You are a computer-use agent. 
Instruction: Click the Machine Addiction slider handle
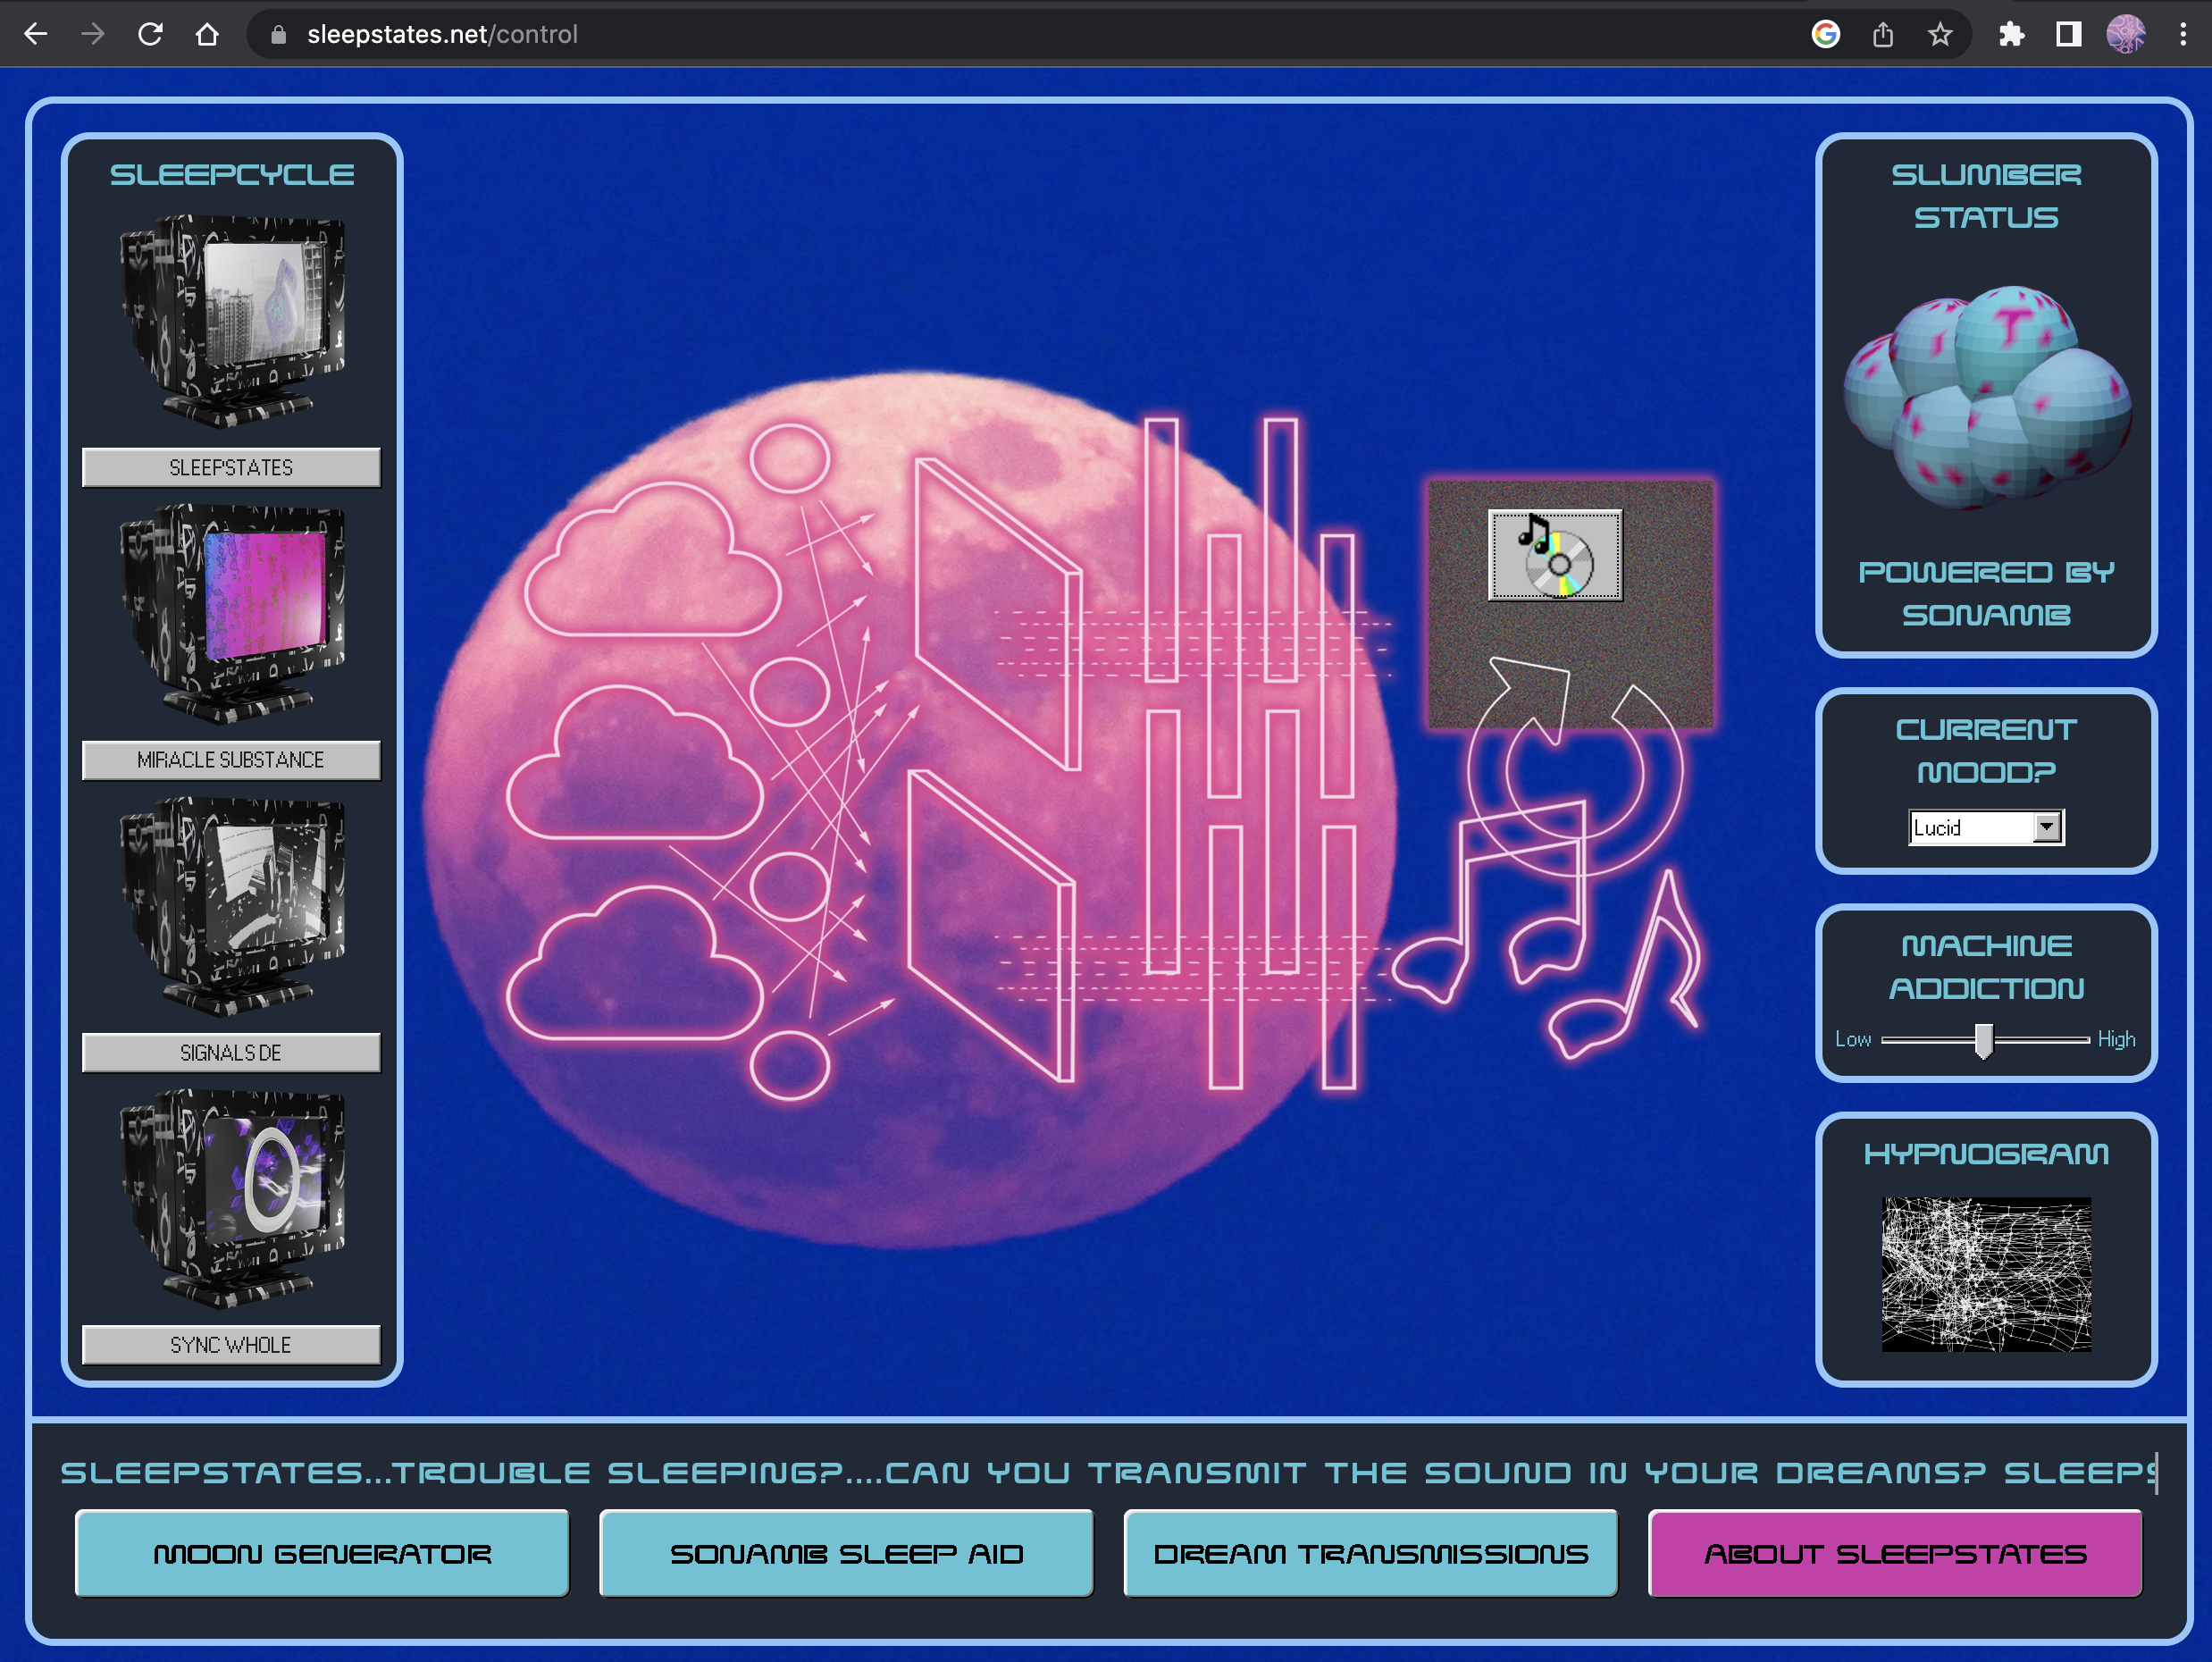point(1984,1040)
